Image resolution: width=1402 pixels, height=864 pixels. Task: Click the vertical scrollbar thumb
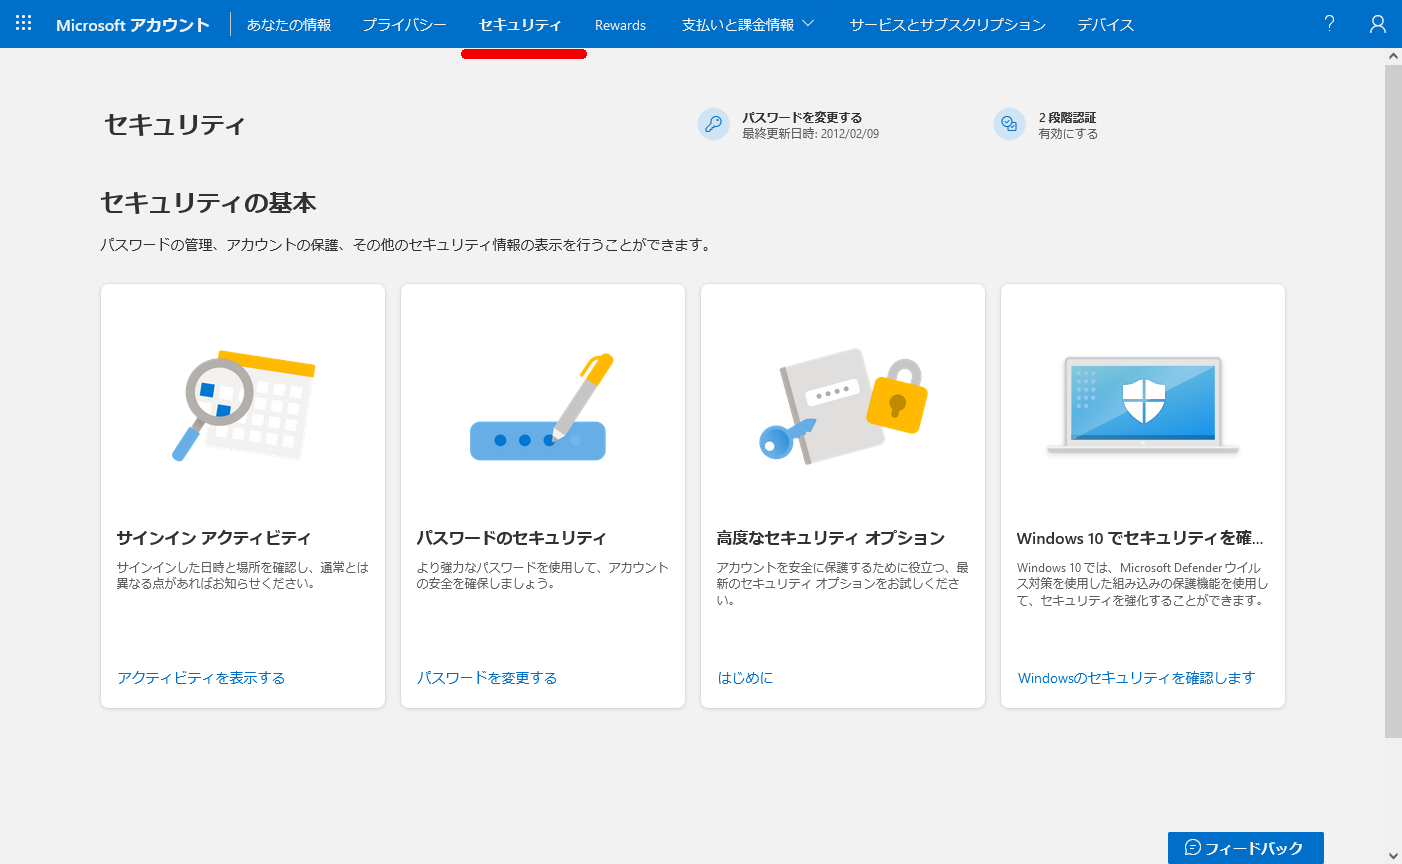(x=1393, y=402)
